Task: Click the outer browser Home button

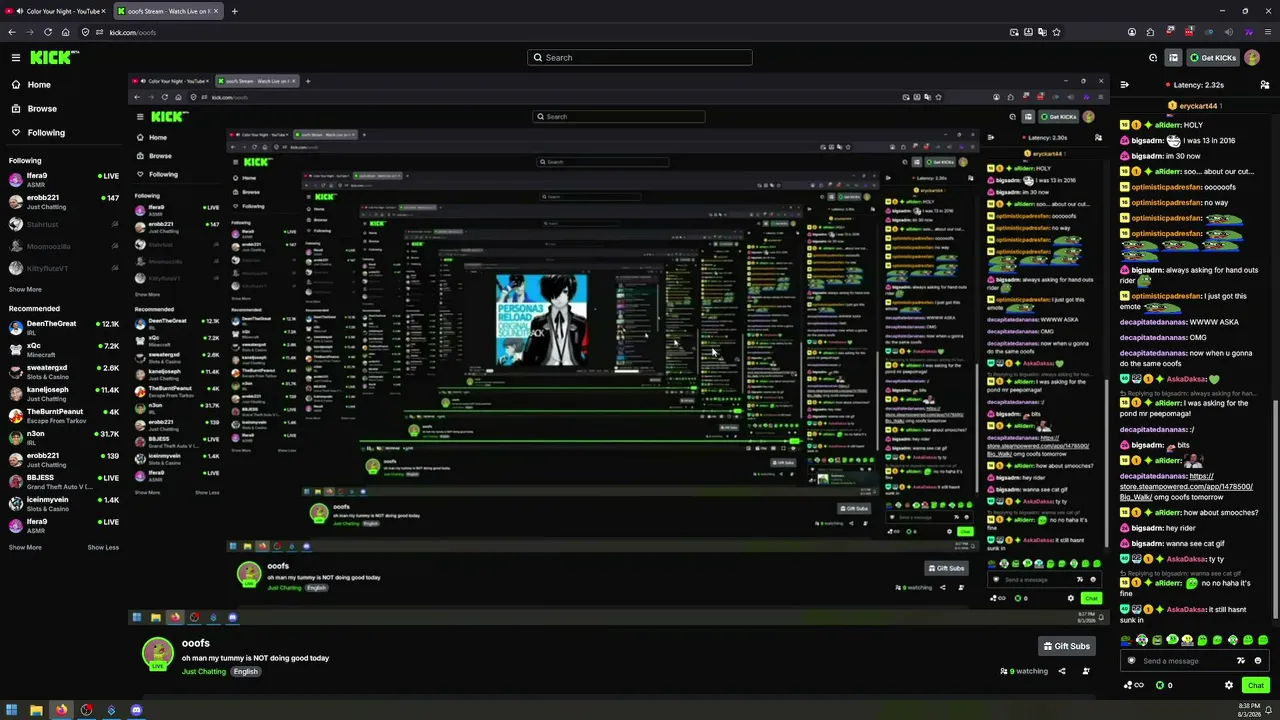Action: [x=65, y=32]
